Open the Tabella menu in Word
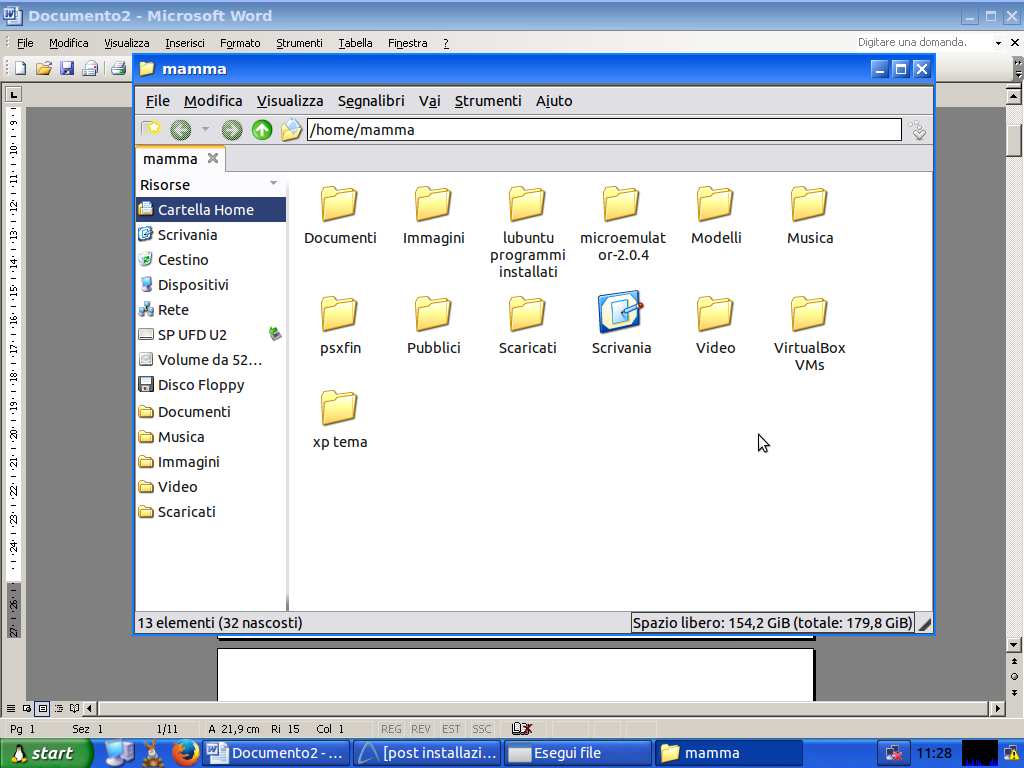 355,43
